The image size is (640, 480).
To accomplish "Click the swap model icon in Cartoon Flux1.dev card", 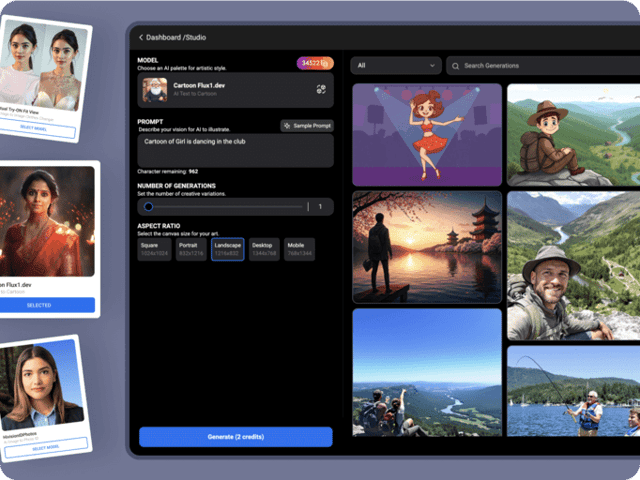I will coord(321,89).
